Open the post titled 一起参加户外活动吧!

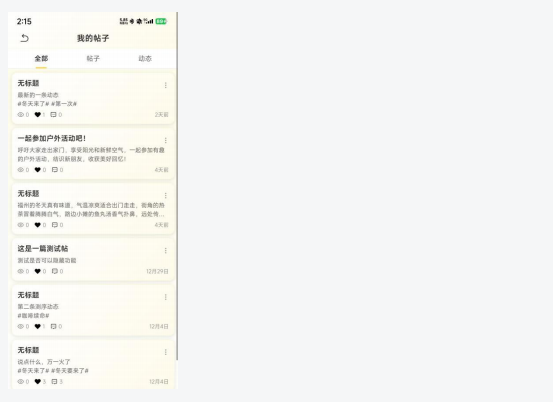[52, 138]
